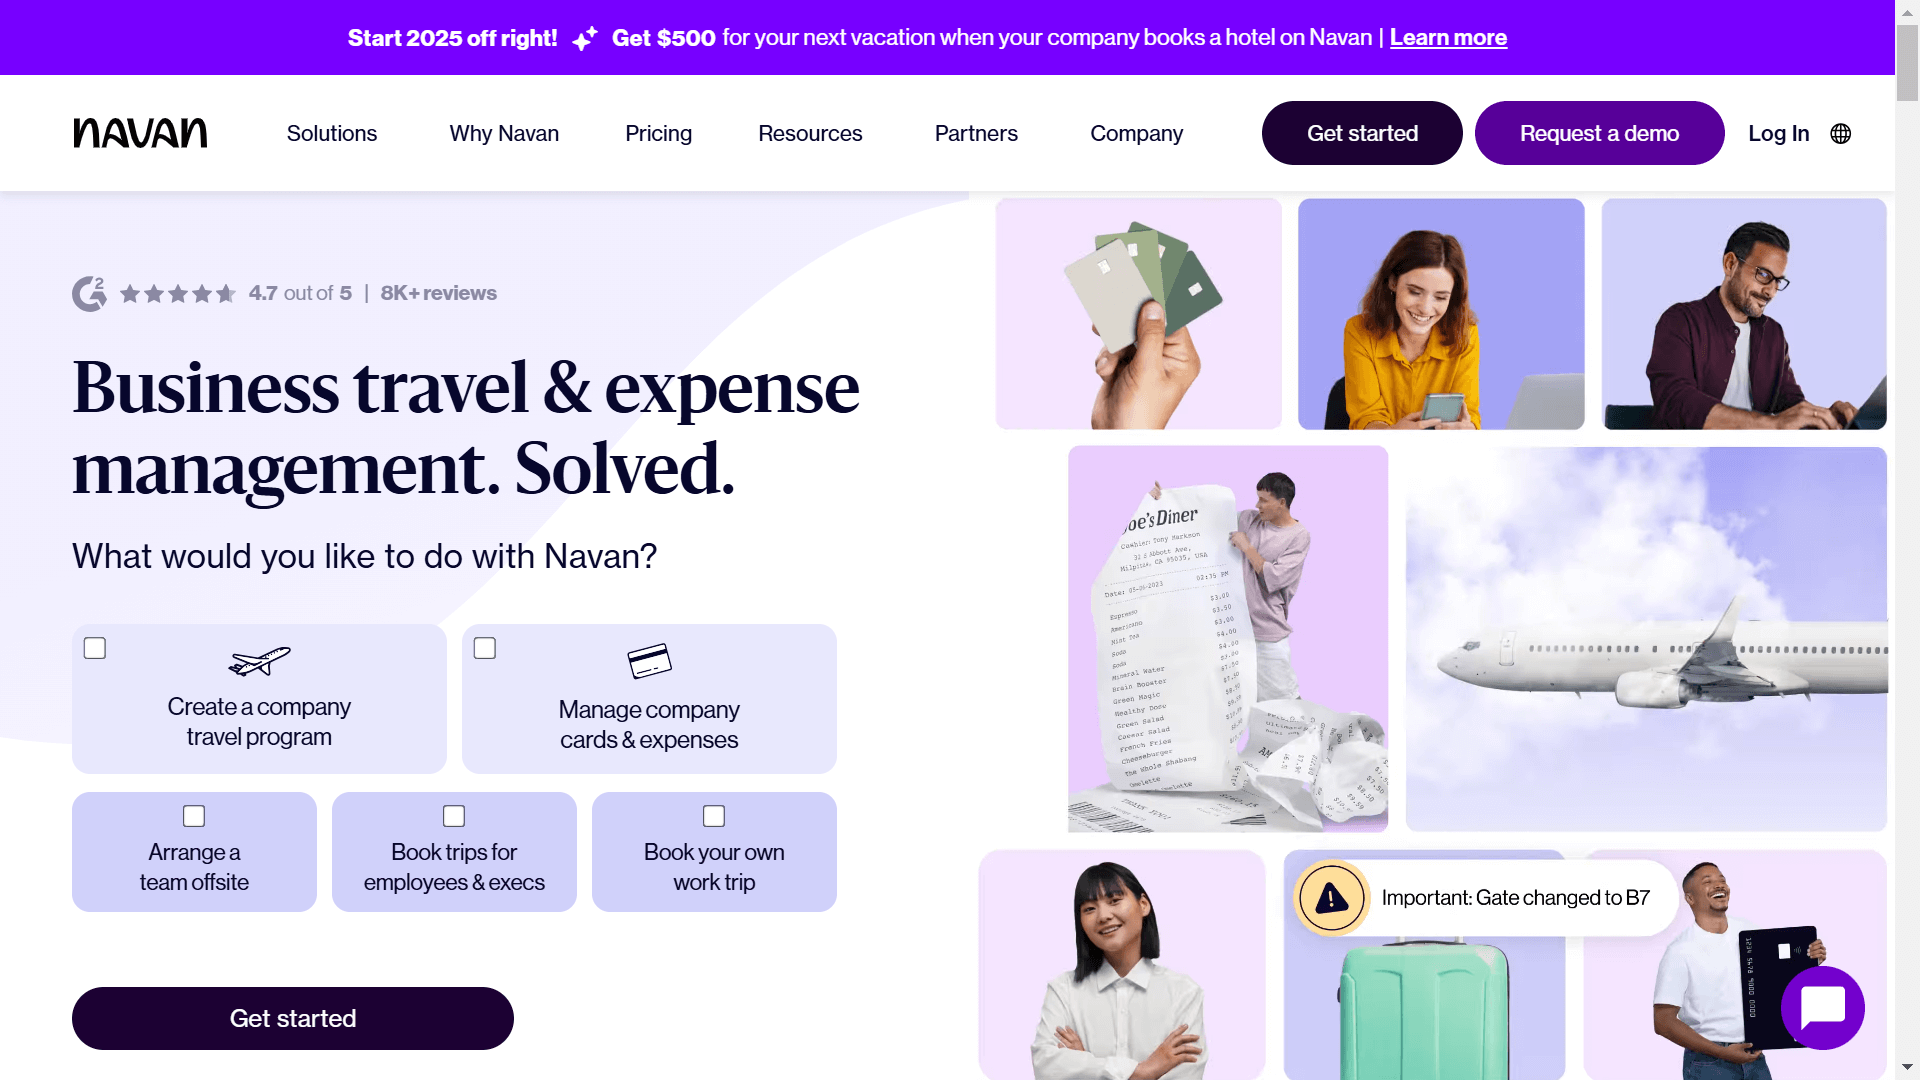Click the Request a demo button
Viewport: 1920px width, 1080px height.
(1599, 133)
